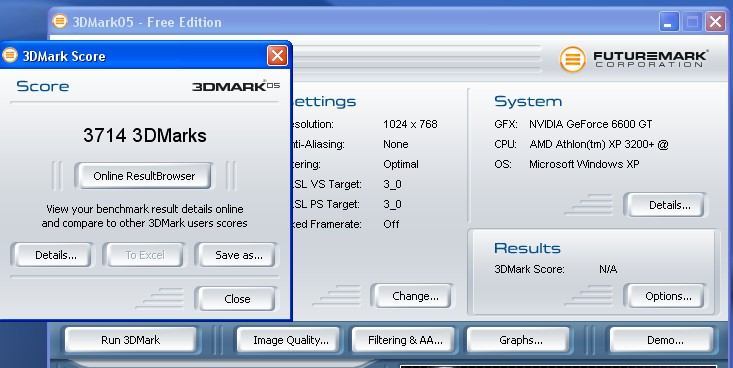
Task: Click the VS Target 3_0 value
Action: 392,184
